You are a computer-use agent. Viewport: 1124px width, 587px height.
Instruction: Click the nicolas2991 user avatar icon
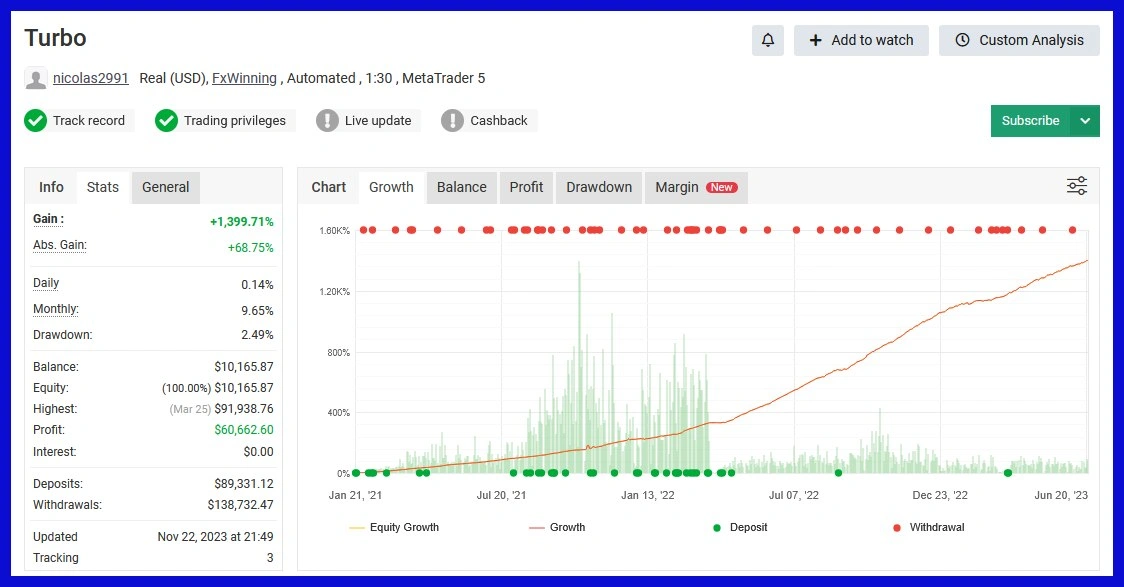click(36, 79)
